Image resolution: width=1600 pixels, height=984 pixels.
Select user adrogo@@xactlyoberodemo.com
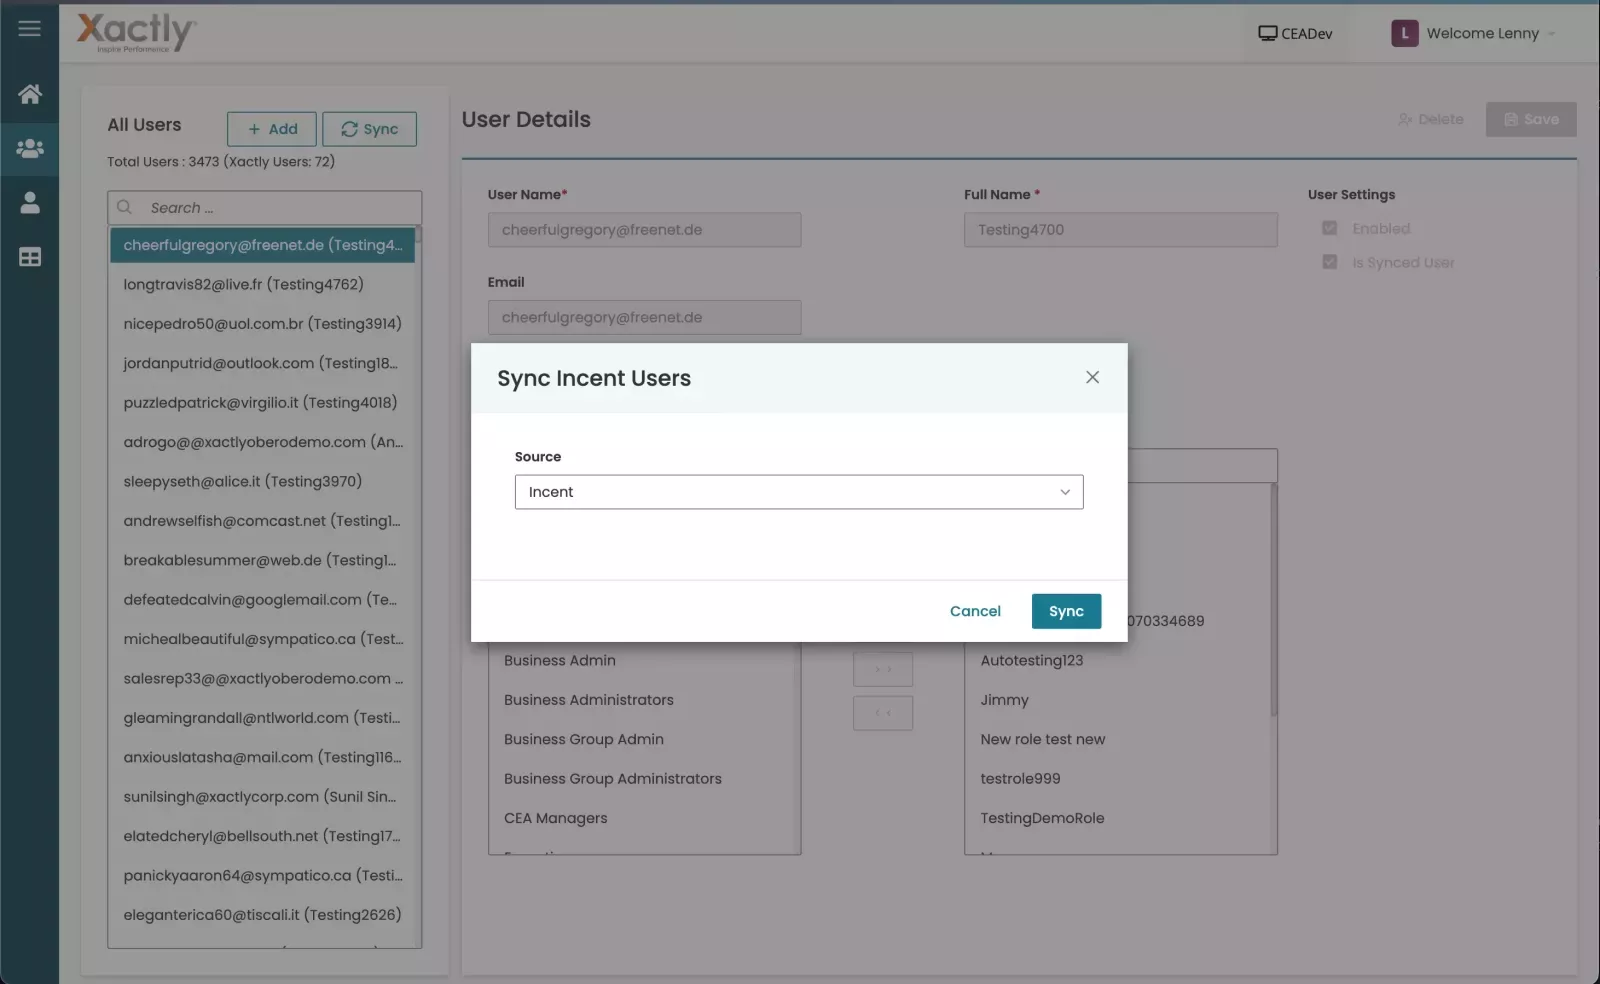tap(262, 442)
